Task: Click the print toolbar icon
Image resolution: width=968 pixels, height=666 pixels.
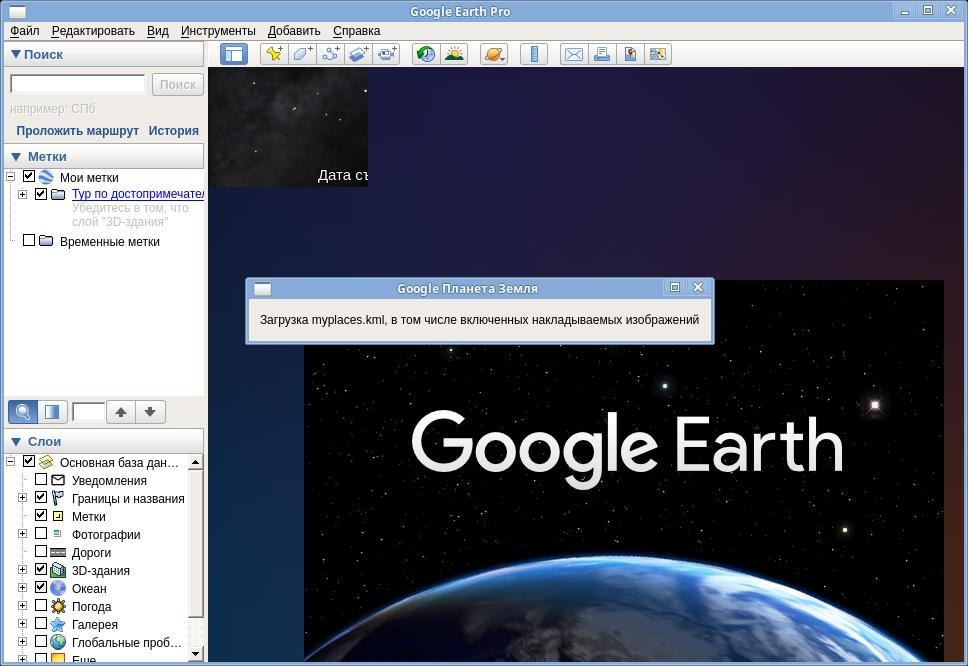Action: pyautogui.click(x=602, y=54)
